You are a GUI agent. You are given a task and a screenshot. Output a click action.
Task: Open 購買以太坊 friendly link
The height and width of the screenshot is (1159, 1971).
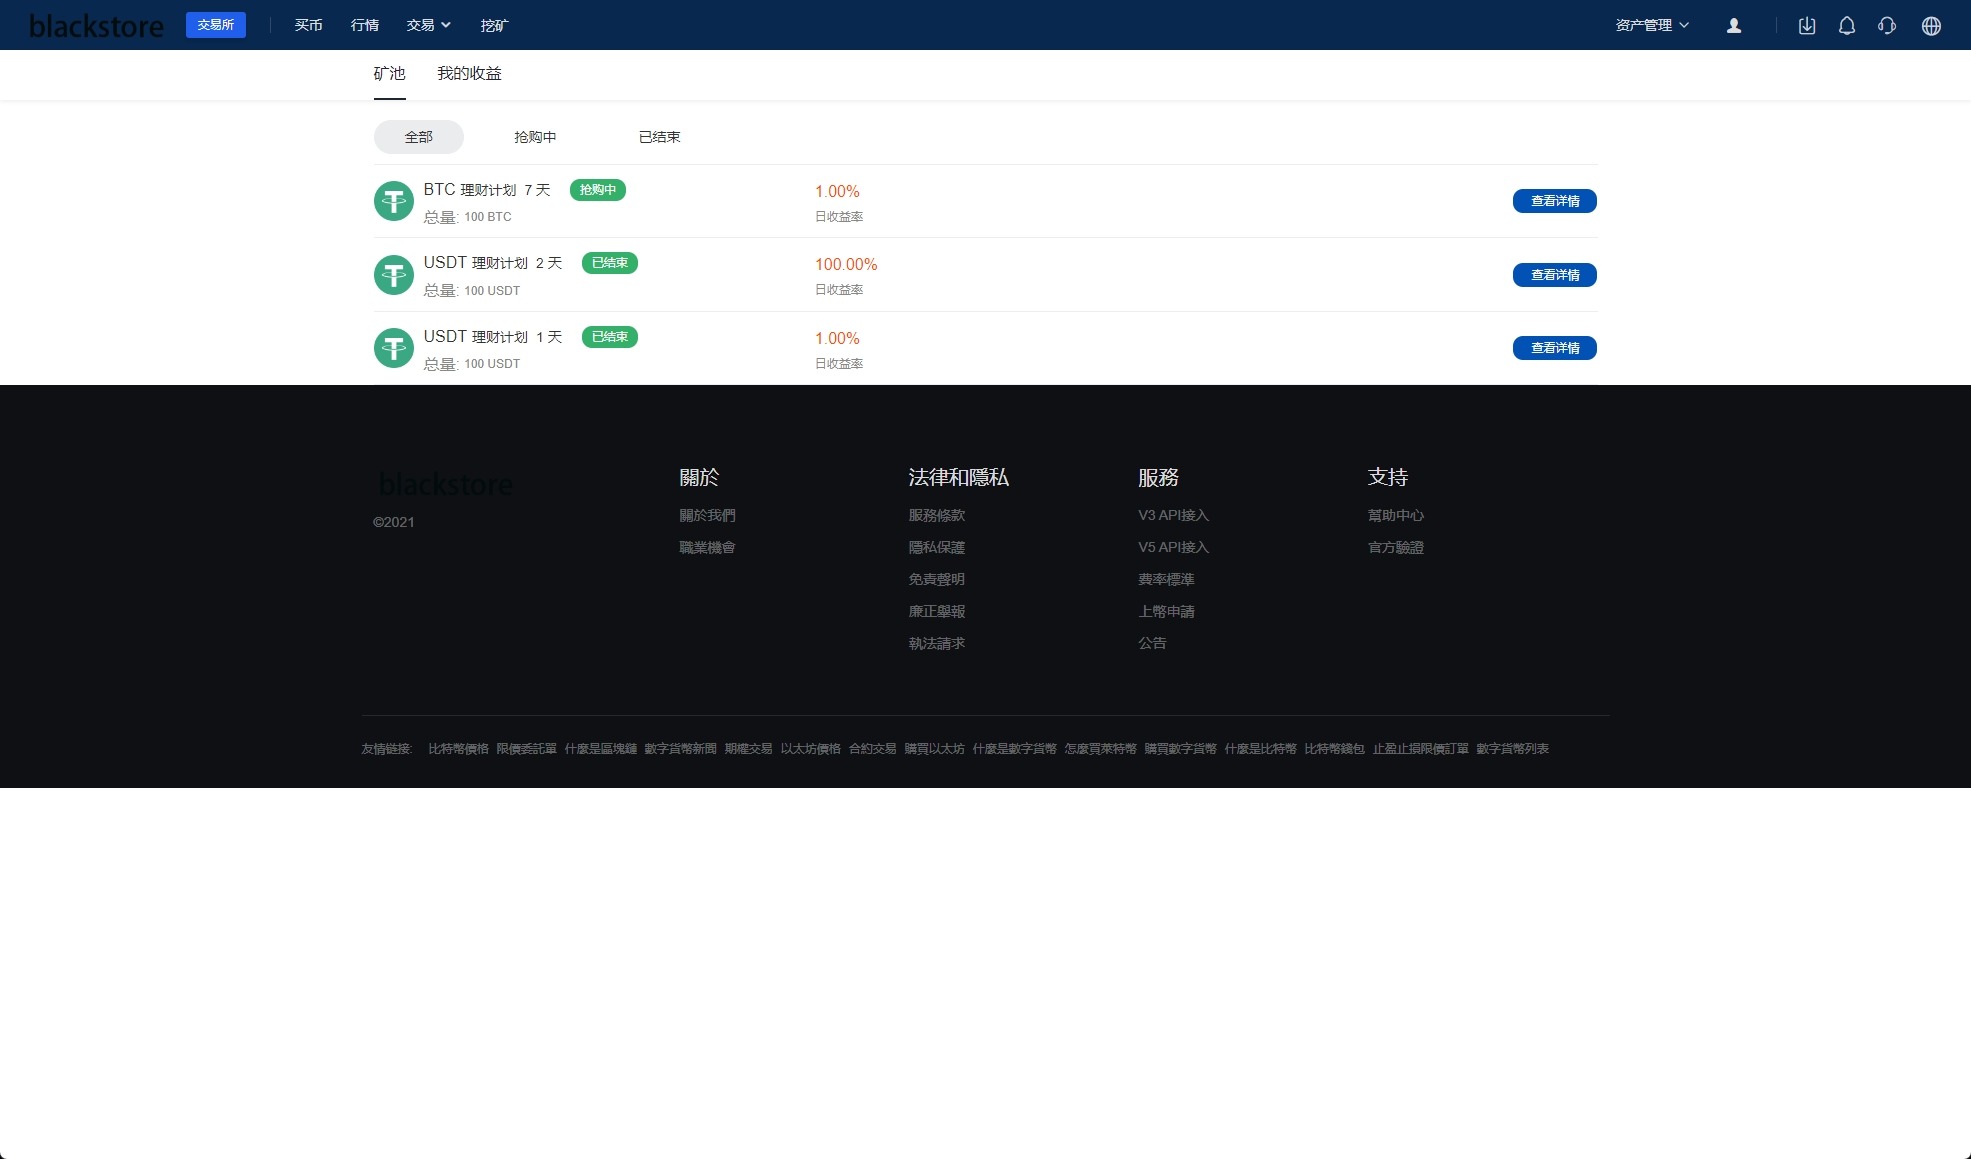pos(935,749)
